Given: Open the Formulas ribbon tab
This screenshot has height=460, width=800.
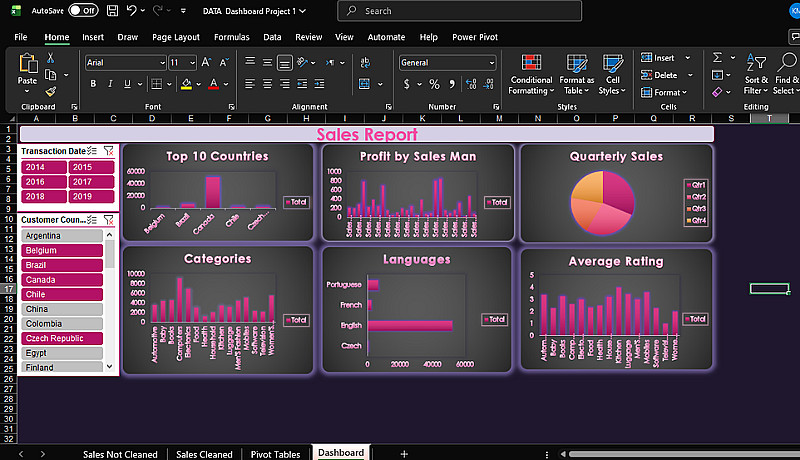Looking at the screenshot, I should 231,37.
